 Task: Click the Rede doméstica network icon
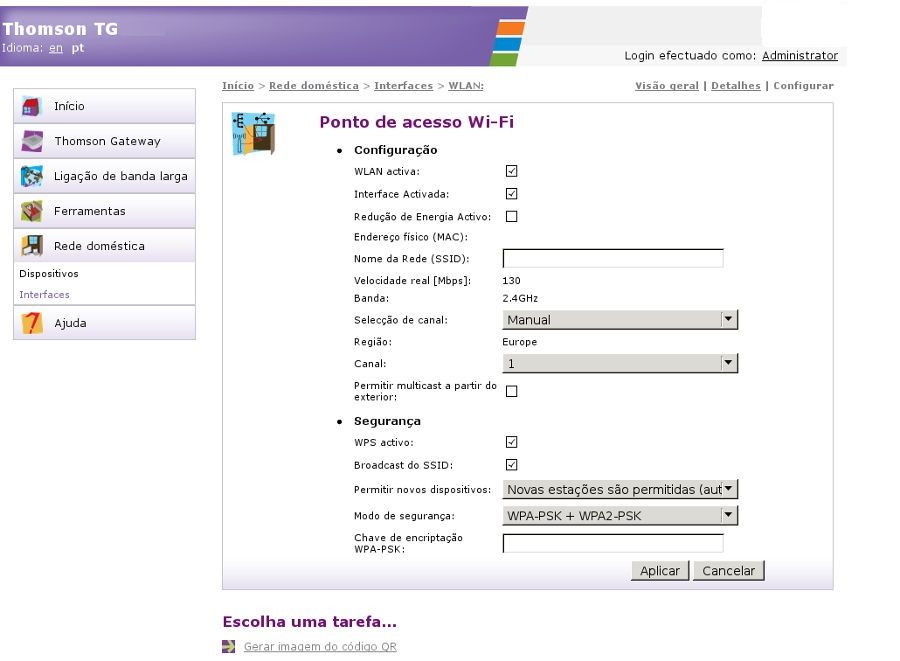[x=32, y=246]
